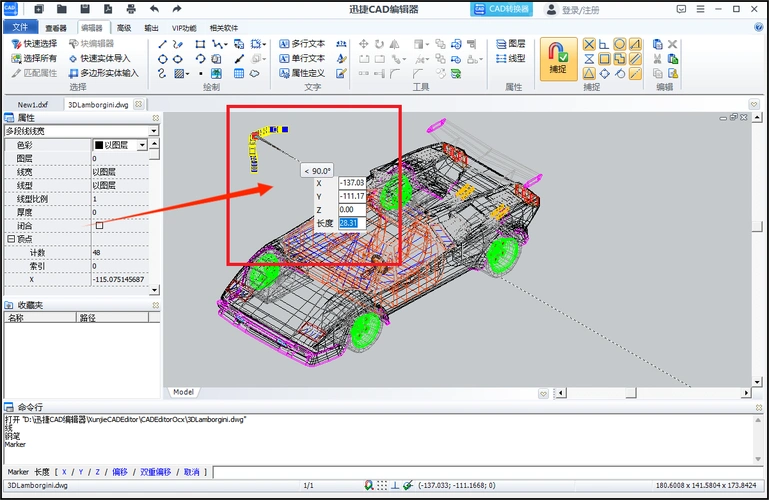Image resolution: width=769 pixels, height=500 pixels.
Task: Select the 快速选择 quick select tool
Action: [x=34, y=44]
